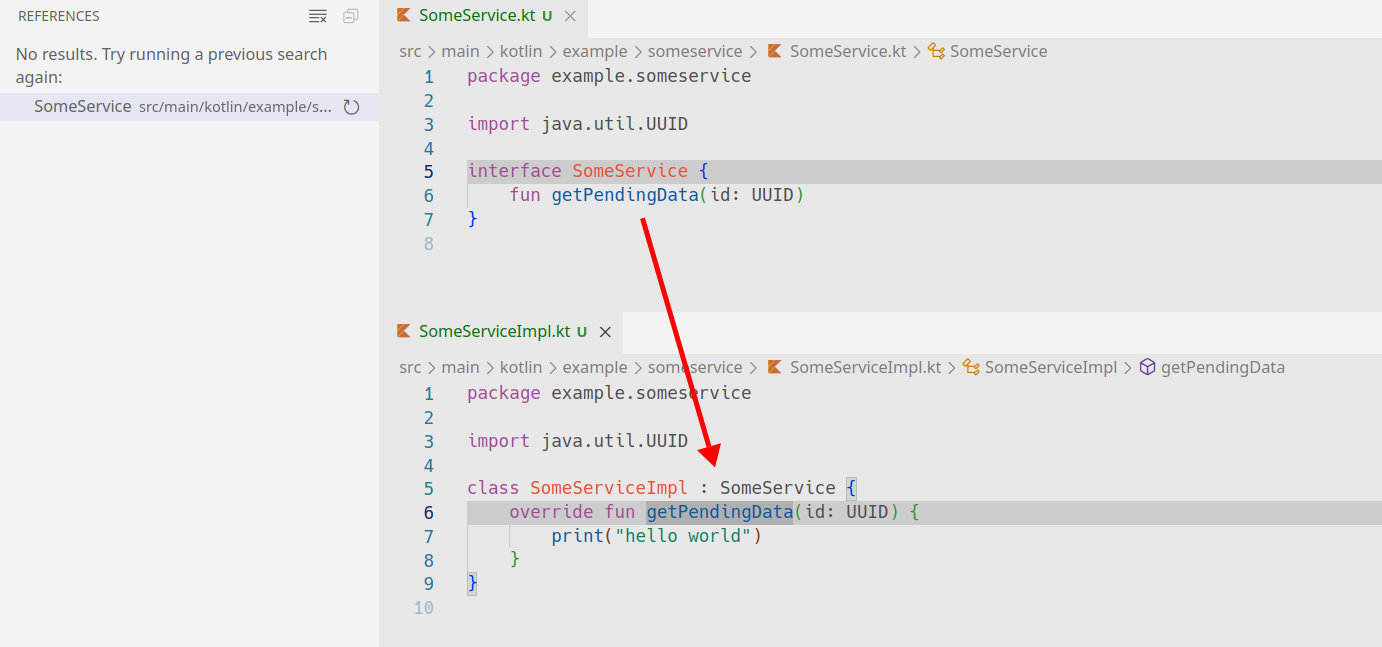
Task: Click Kotlin file icon on SomeService.kt tab
Action: (403, 15)
